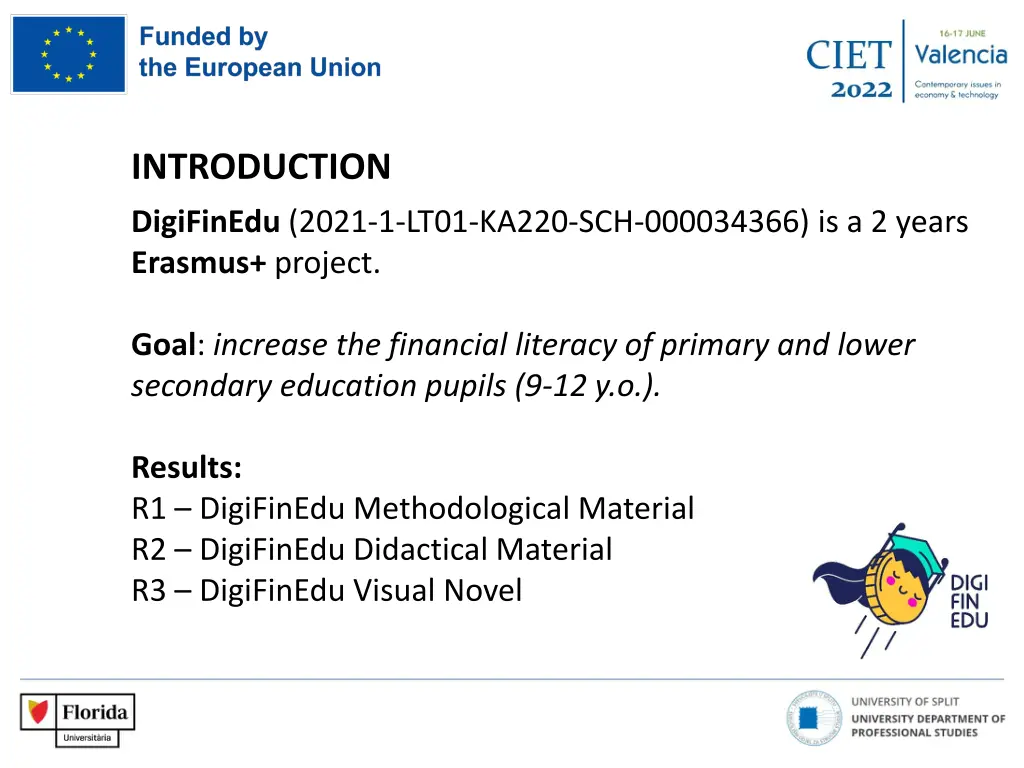The image size is (1024, 768).
Task: Click the DIGI FIN EDU logo text
Action: pos(969,601)
